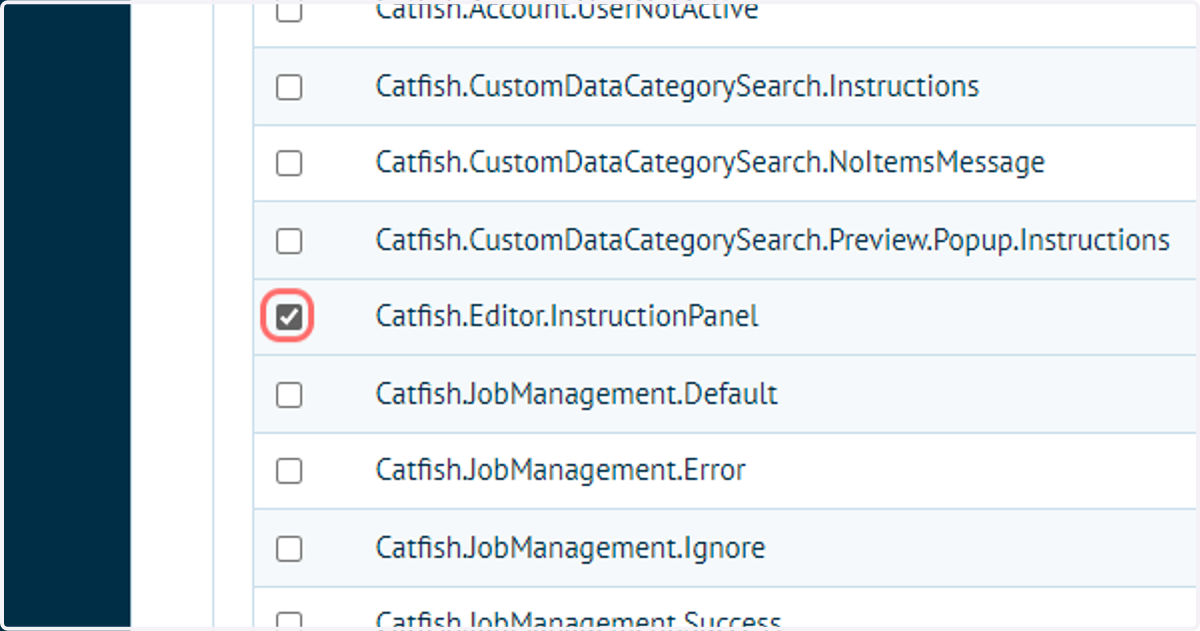Select the Catfish.JobManagement.Error entry

(x=561, y=470)
